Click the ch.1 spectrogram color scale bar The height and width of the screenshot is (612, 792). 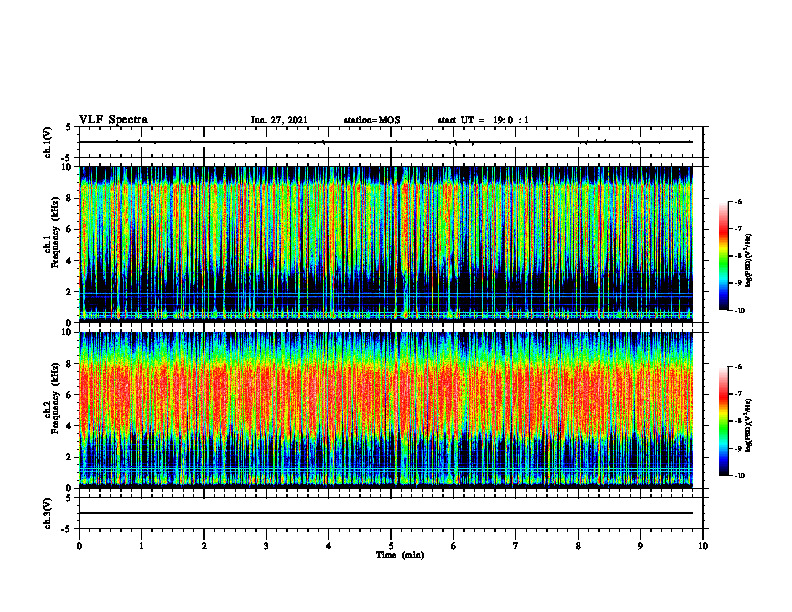point(723,256)
